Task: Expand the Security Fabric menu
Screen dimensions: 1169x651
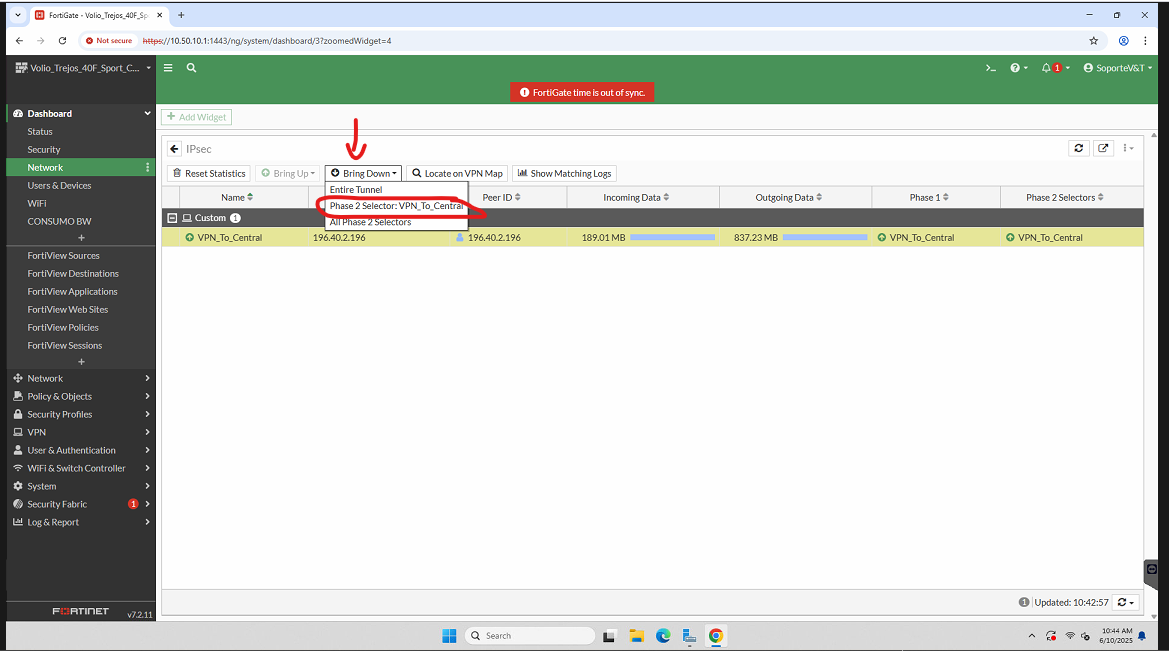Action: click(81, 504)
